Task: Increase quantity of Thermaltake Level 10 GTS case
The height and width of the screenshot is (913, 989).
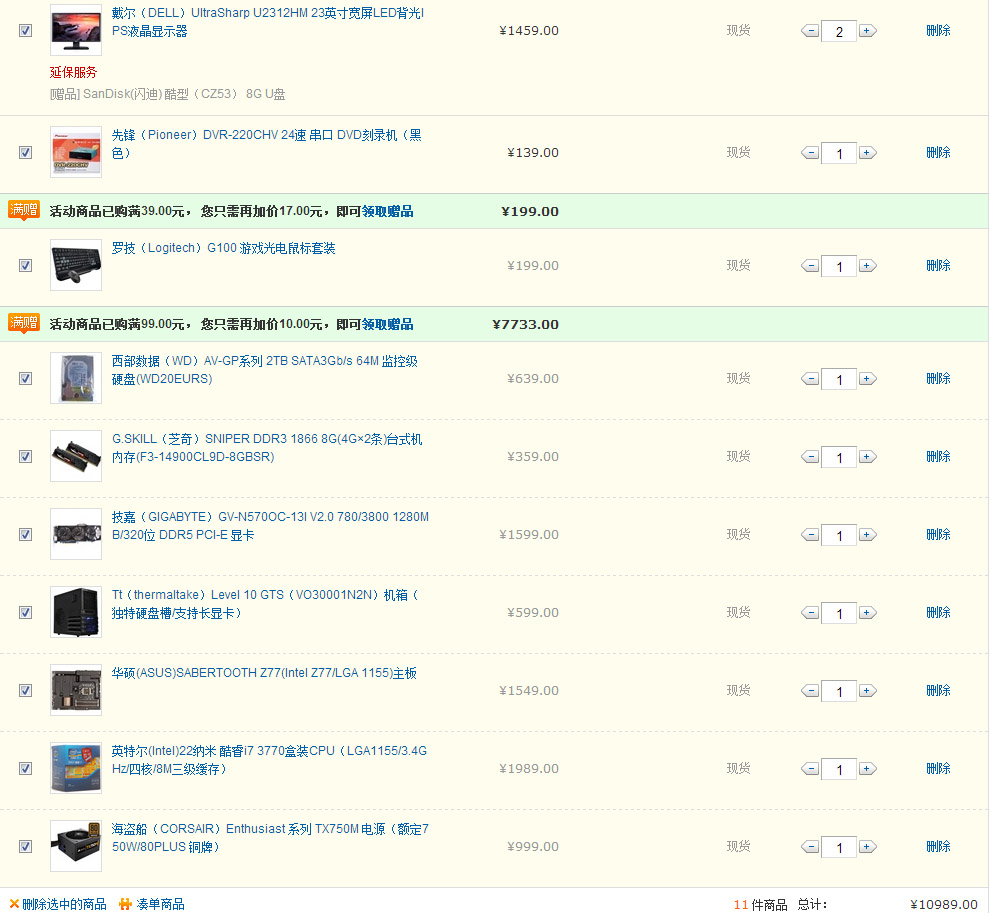Action: (868, 612)
